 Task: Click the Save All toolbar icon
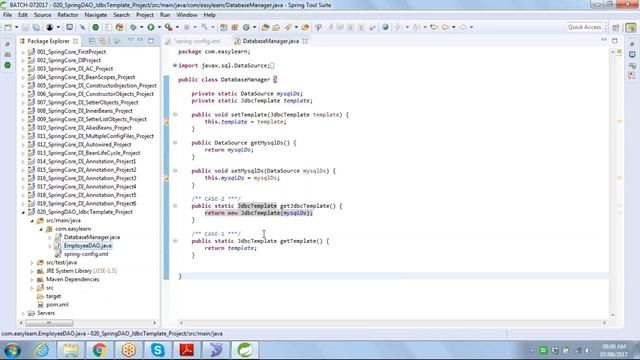36,27
